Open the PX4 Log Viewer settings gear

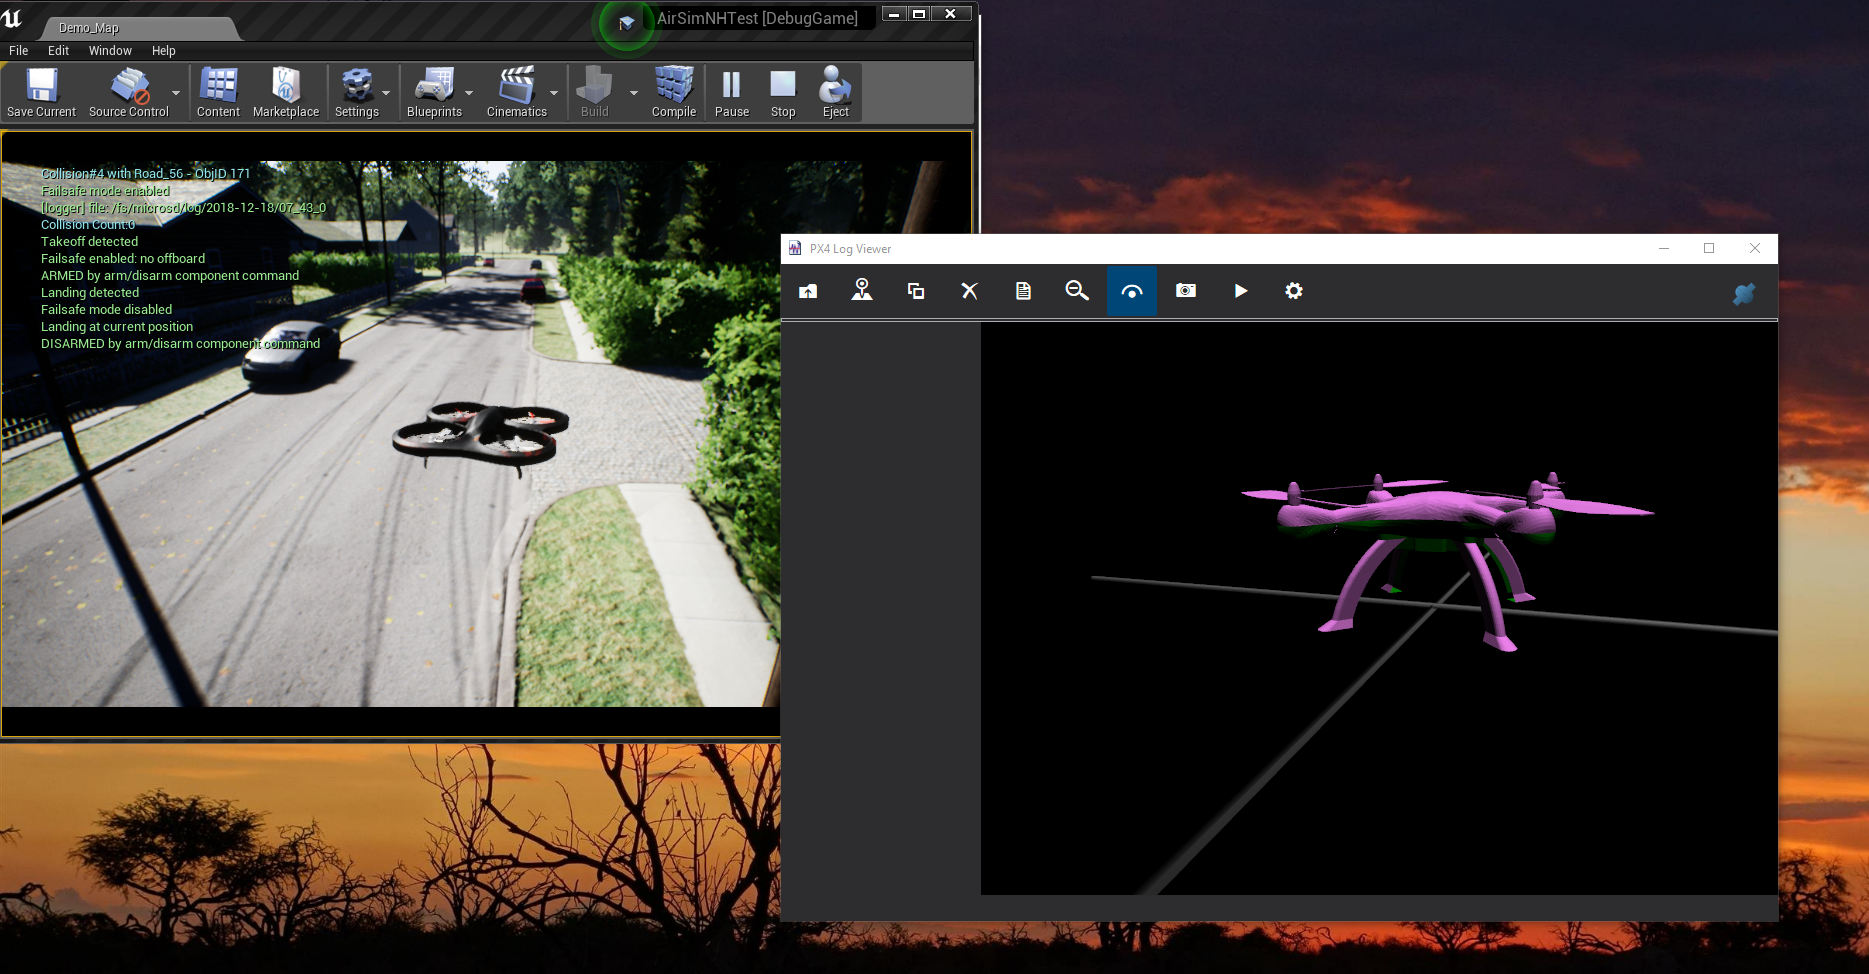coord(1293,291)
